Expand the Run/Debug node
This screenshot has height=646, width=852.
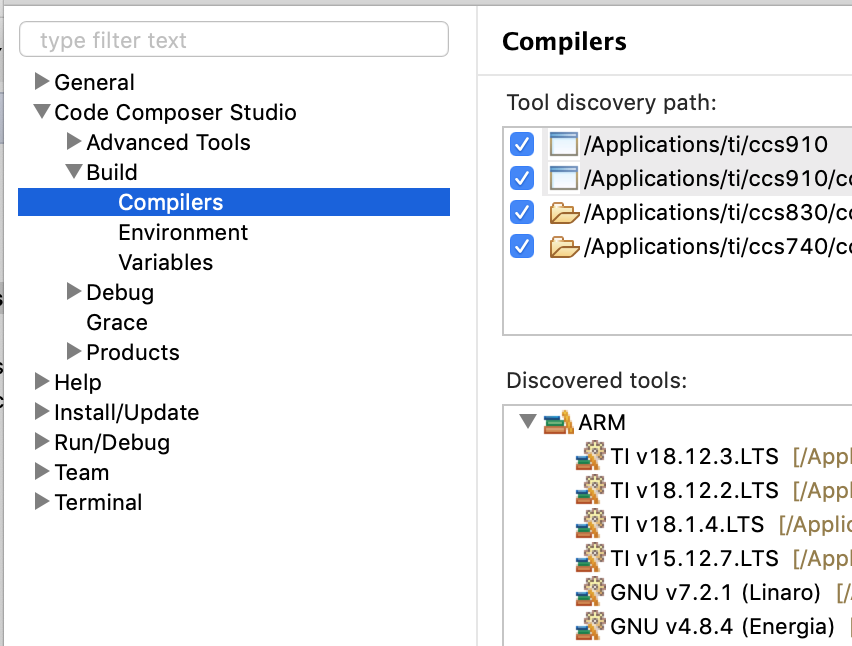42,441
